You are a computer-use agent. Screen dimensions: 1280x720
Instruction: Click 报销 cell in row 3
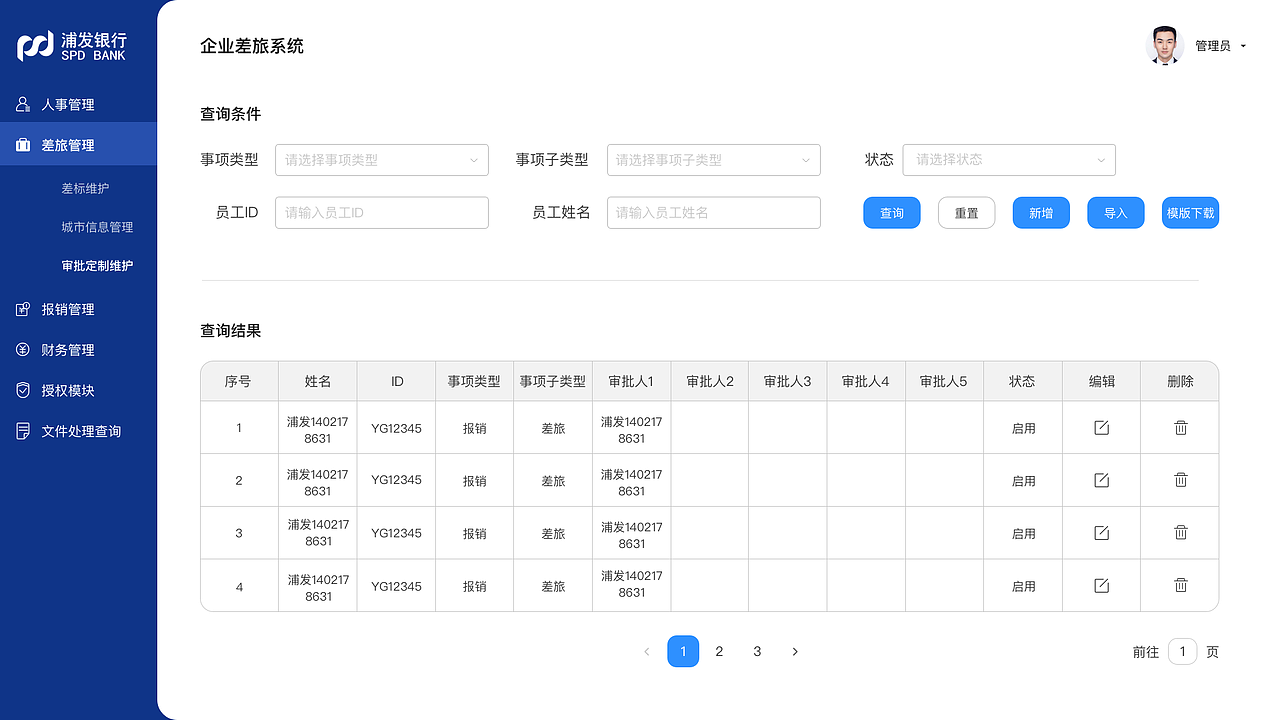point(474,534)
